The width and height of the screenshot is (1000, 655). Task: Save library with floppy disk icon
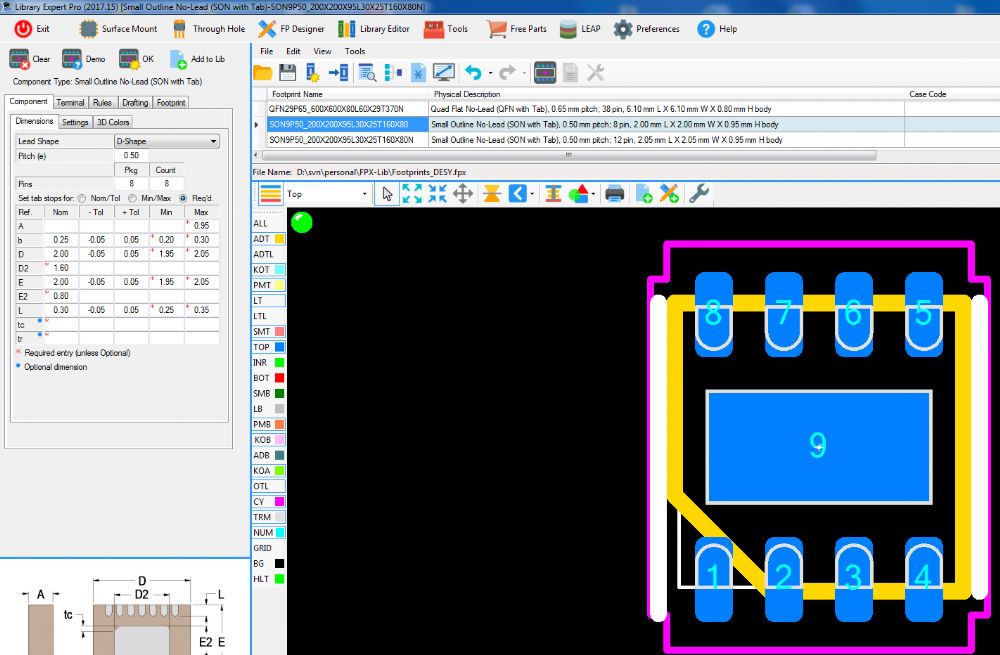click(288, 73)
